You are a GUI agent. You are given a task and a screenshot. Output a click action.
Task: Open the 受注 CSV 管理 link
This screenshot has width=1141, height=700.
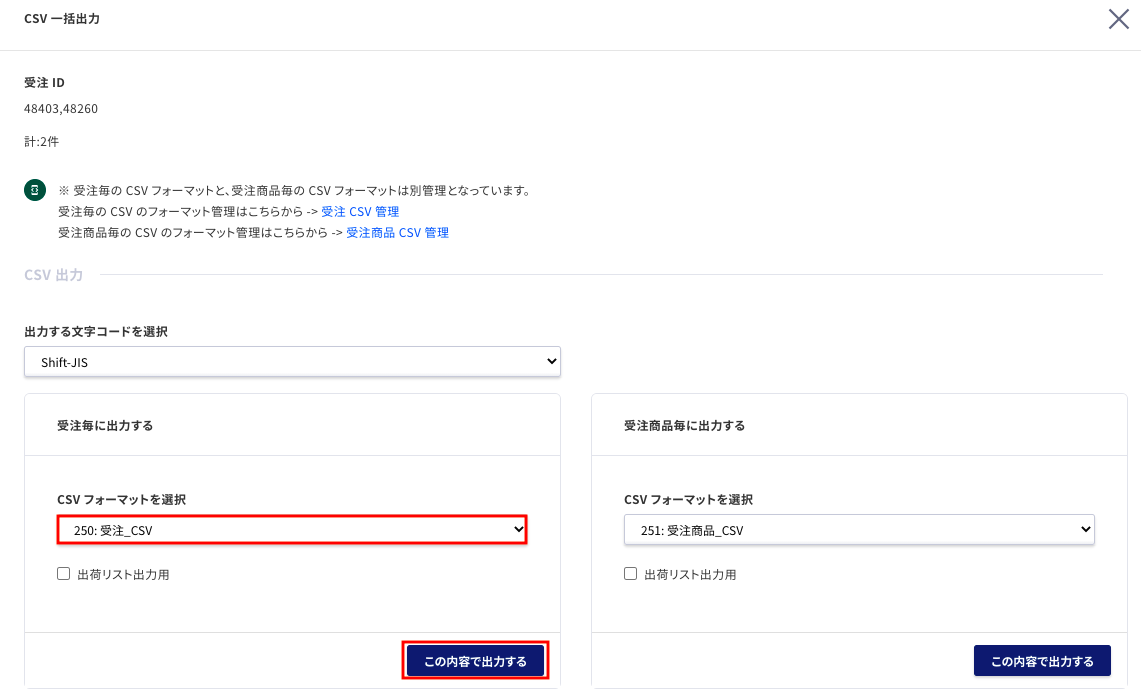pyautogui.click(x=360, y=212)
